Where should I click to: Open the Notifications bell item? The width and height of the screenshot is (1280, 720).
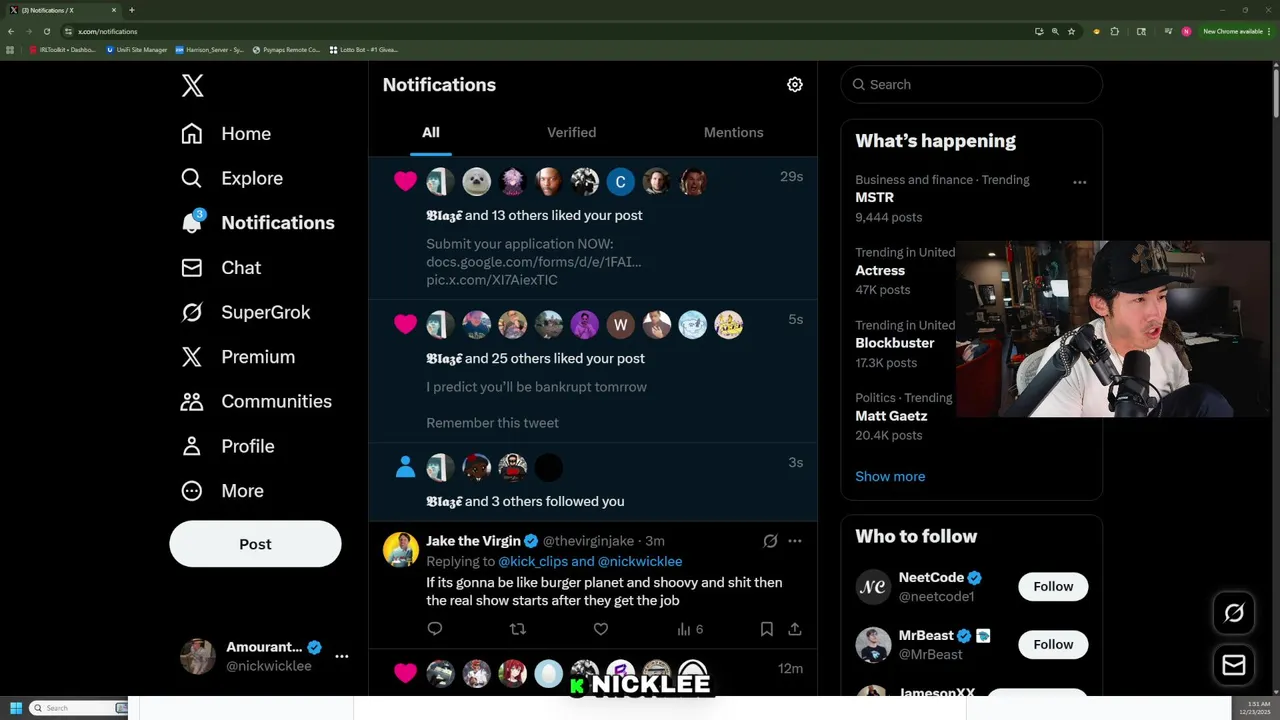[258, 223]
